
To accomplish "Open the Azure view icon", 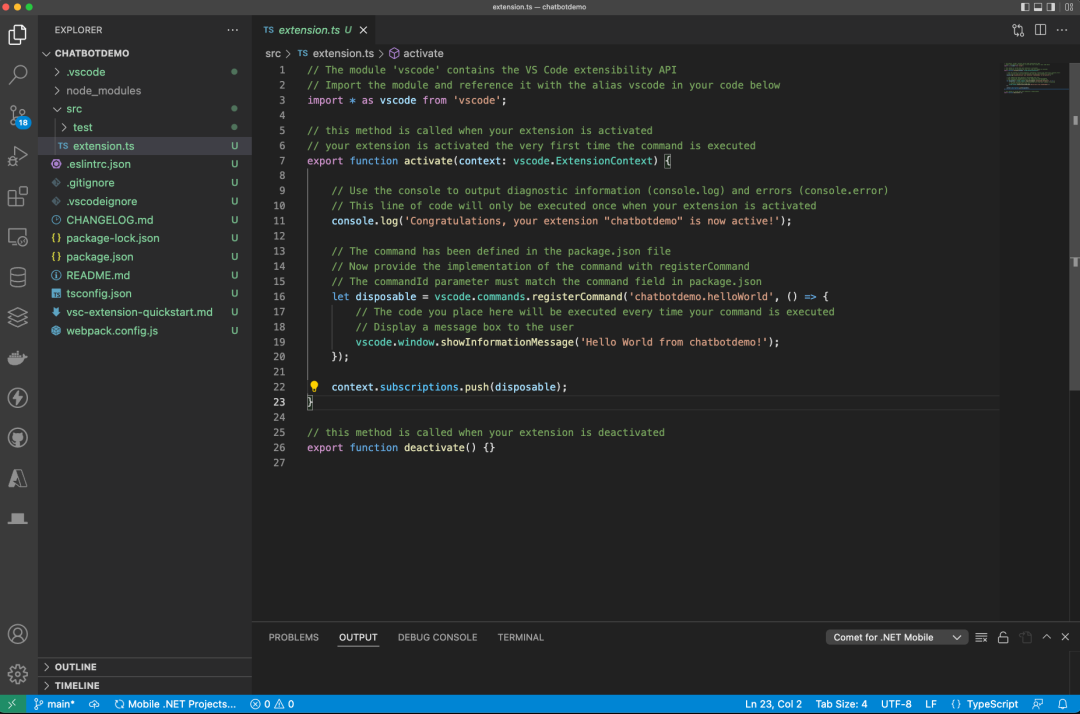I will (x=18, y=479).
